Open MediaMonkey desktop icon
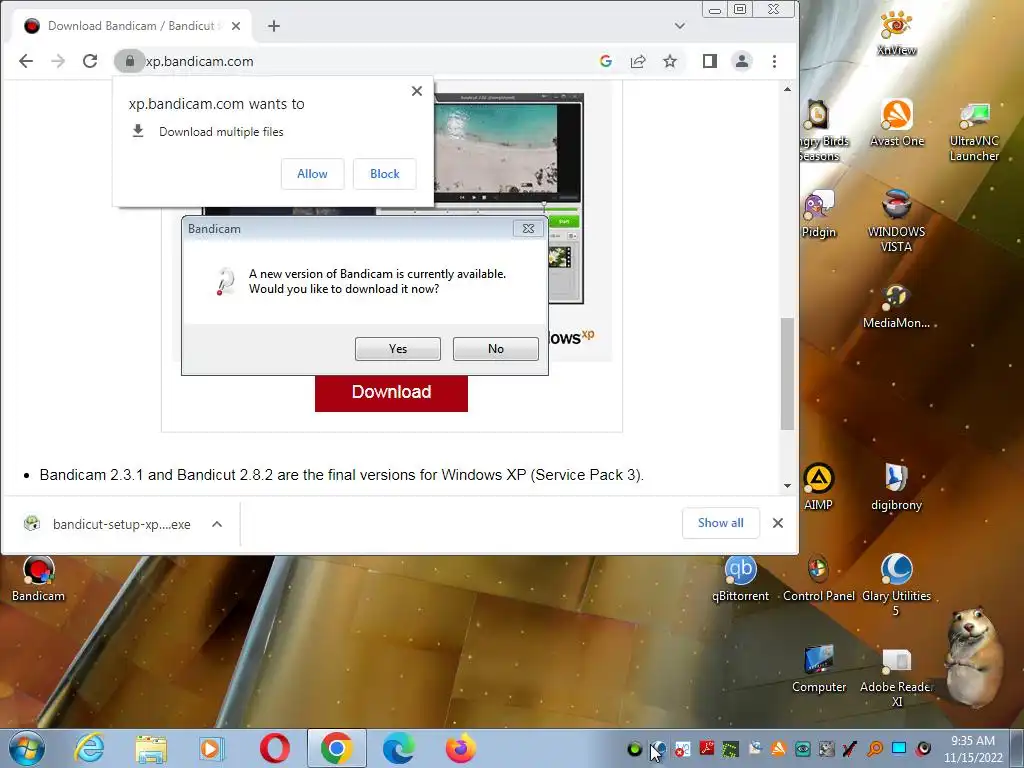The width and height of the screenshot is (1024, 768). (896, 306)
